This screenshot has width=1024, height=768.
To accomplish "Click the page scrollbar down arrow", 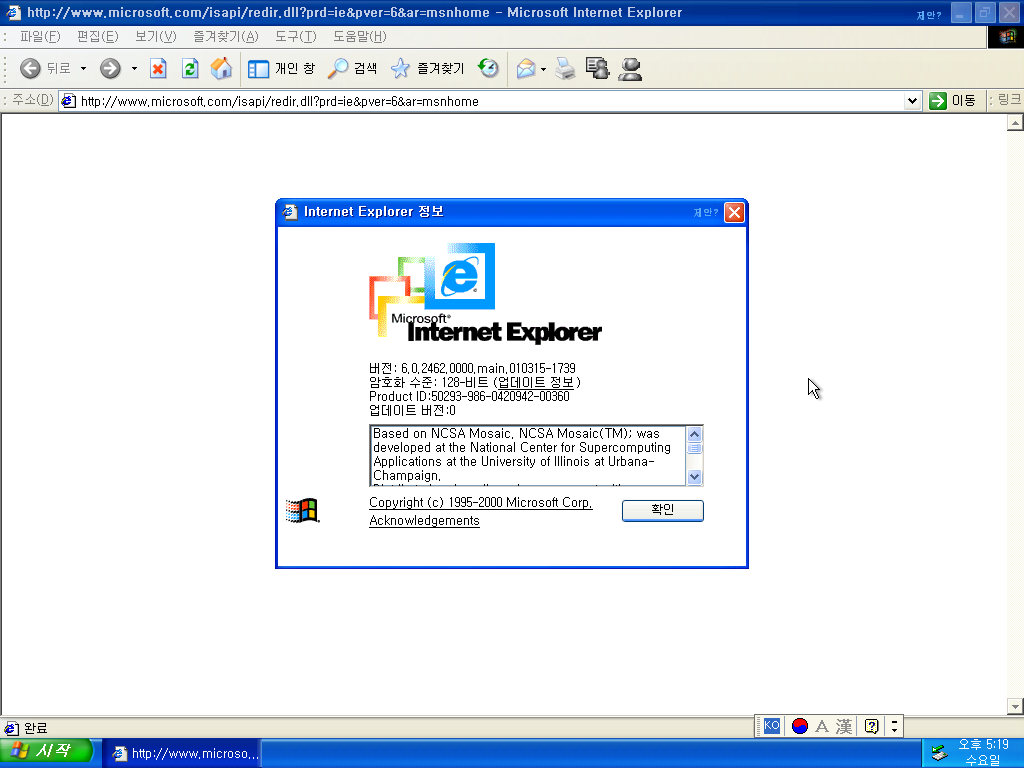I will pyautogui.click(x=1015, y=706).
